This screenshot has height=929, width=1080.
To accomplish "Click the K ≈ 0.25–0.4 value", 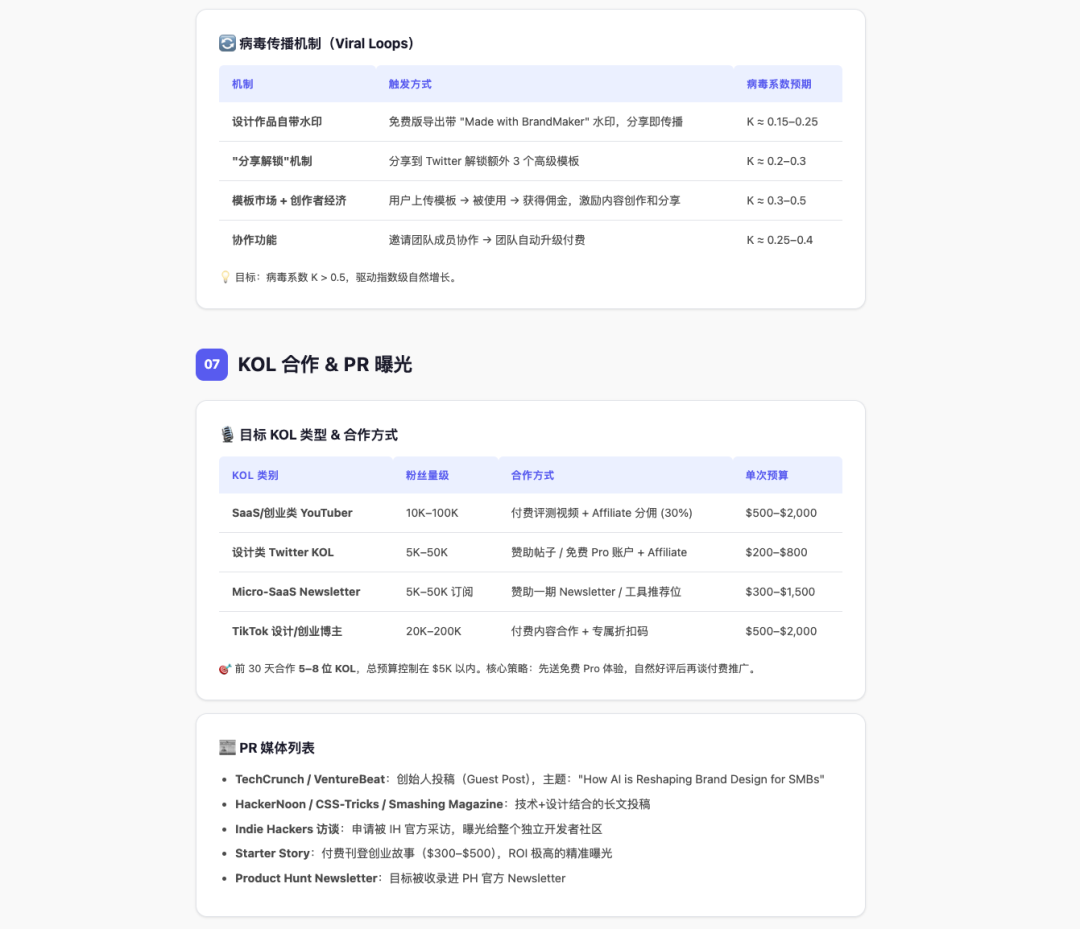I will tap(779, 240).
